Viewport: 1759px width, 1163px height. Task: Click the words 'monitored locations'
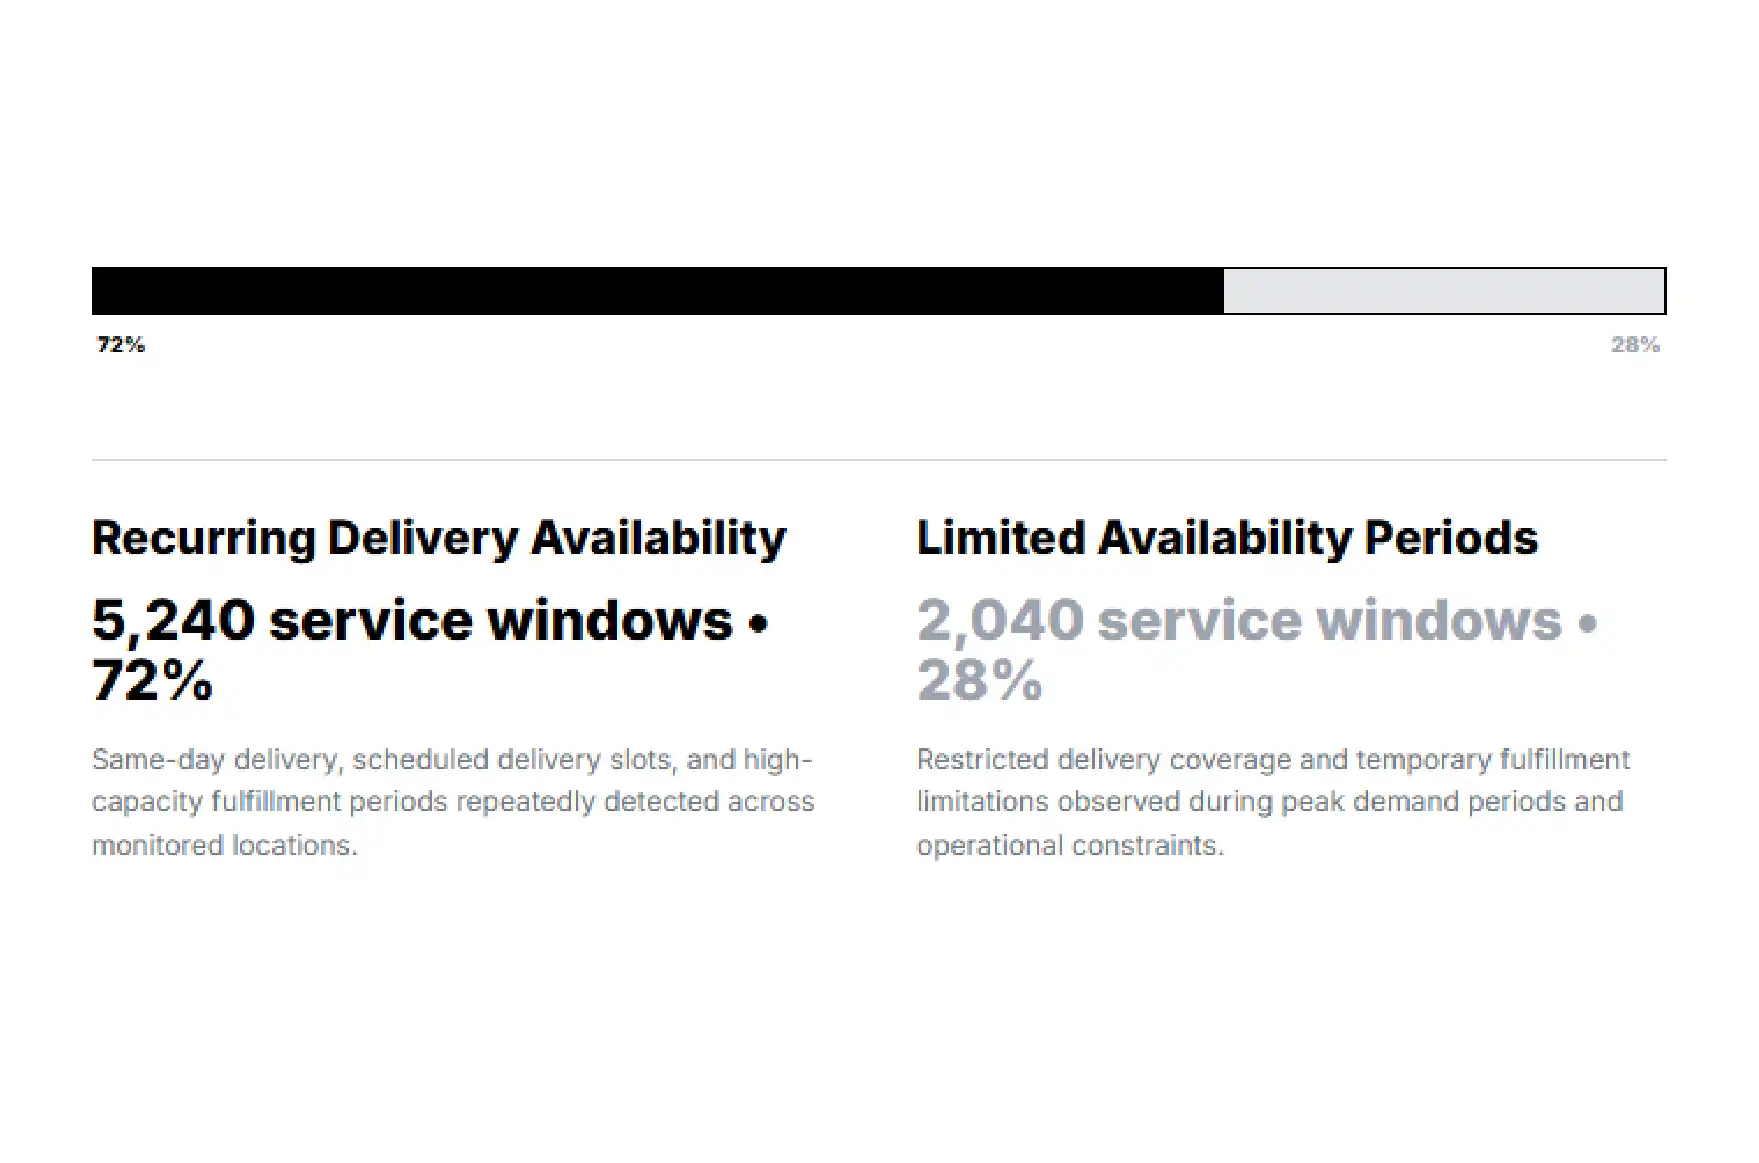[x=224, y=846]
